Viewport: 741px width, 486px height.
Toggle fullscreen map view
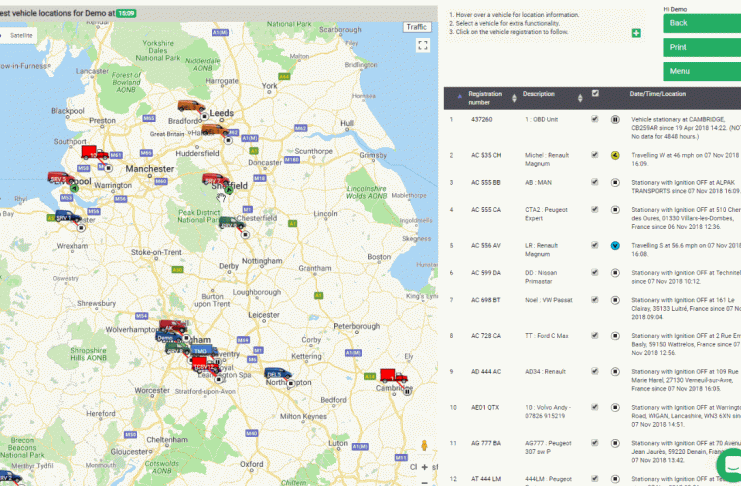pyautogui.click(x=423, y=45)
